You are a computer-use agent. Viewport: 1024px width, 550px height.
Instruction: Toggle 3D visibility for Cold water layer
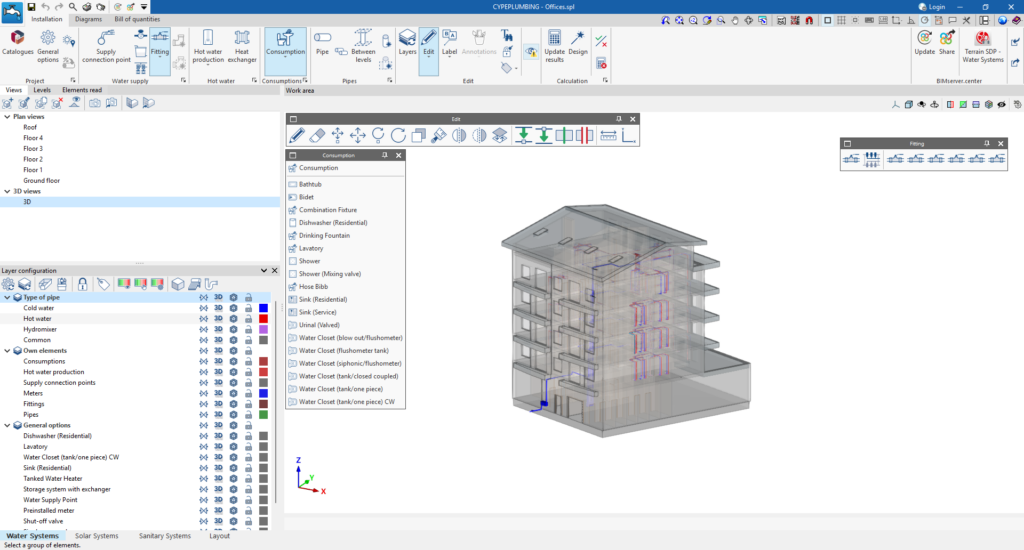217,308
